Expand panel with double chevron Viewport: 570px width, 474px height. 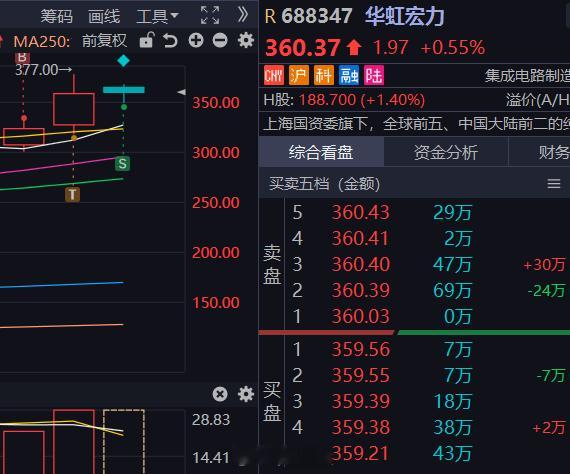pos(242,15)
